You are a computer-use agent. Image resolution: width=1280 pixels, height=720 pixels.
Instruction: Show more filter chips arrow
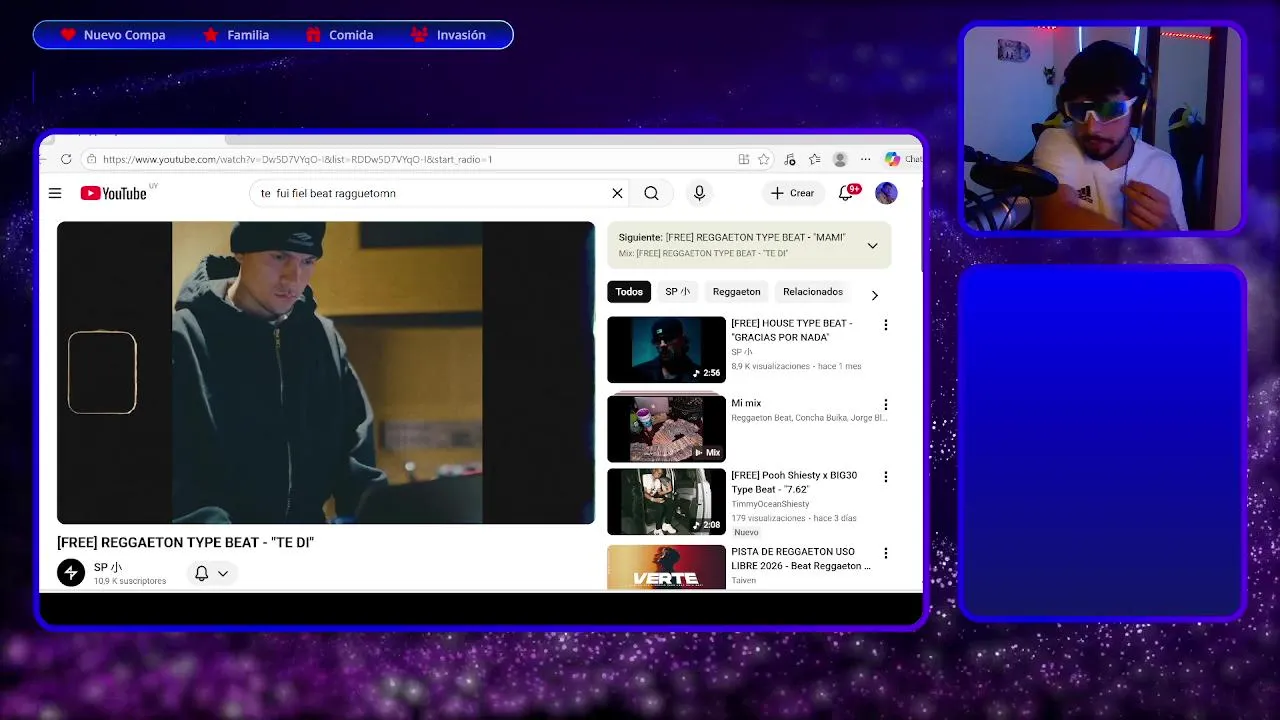(875, 295)
